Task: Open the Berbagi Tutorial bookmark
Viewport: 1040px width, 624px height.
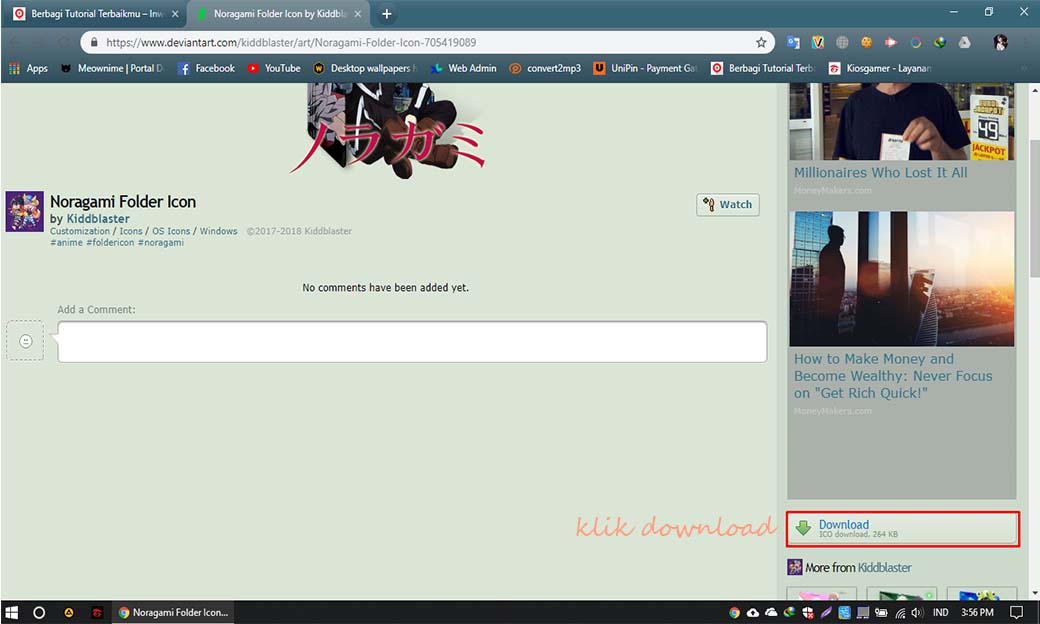Action: pos(763,68)
